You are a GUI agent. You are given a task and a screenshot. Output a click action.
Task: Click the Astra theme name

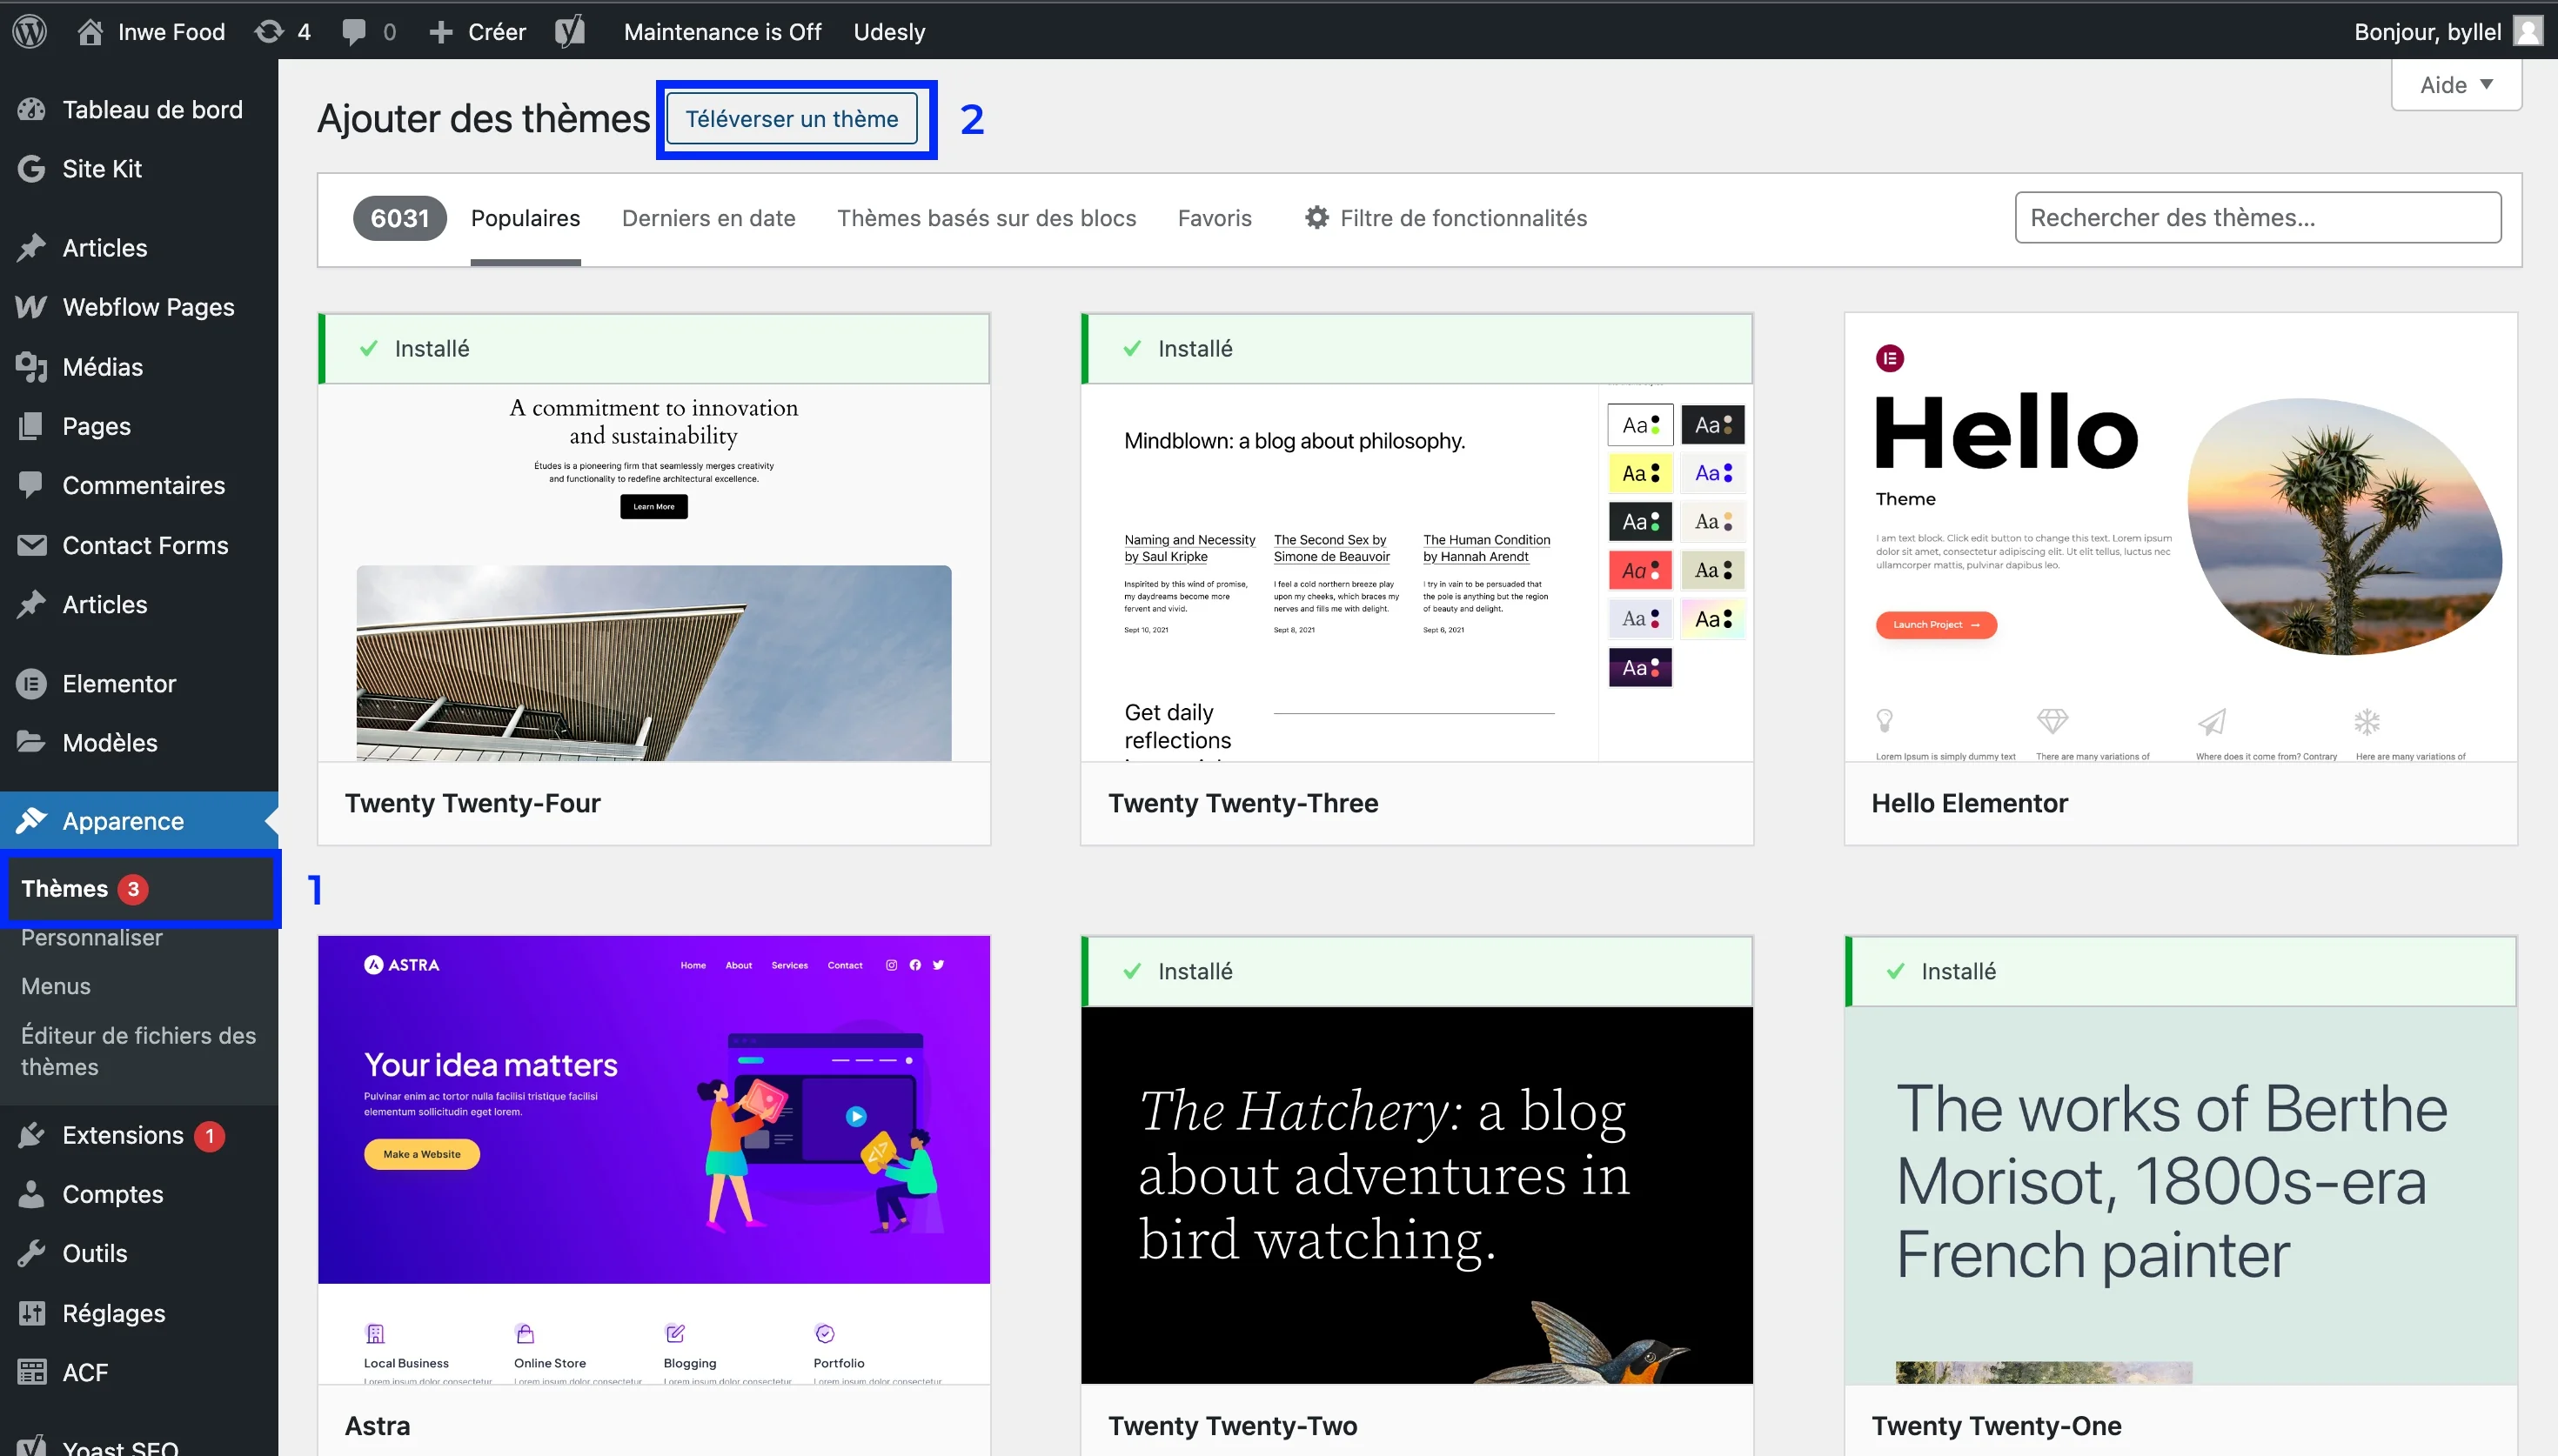tap(377, 1426)
